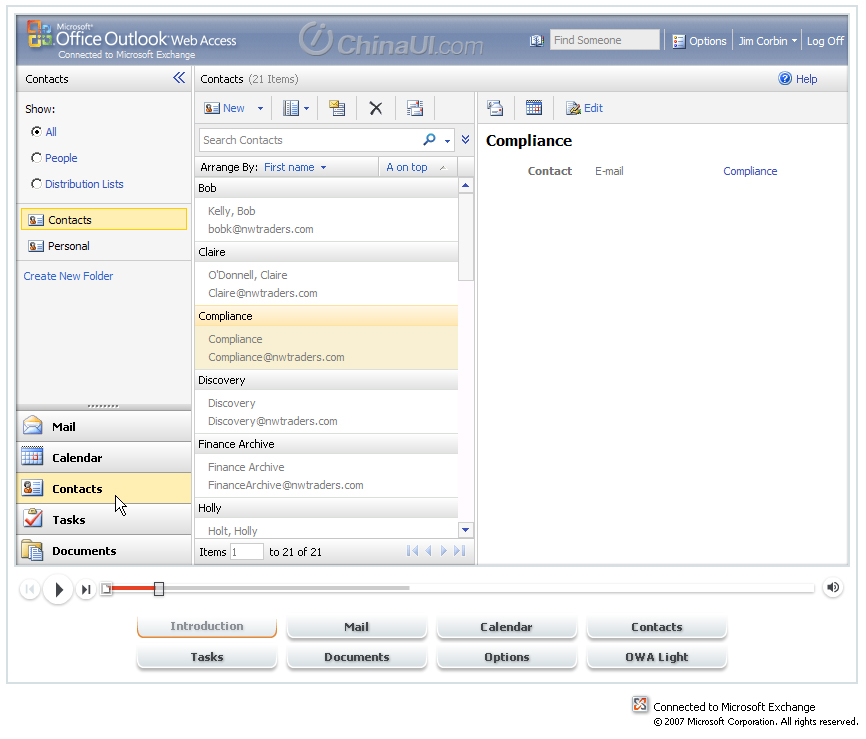This screenshot has height=739, width=866.
Task: Click the Delete (X) toolbar icon
Action: [376, 108]
